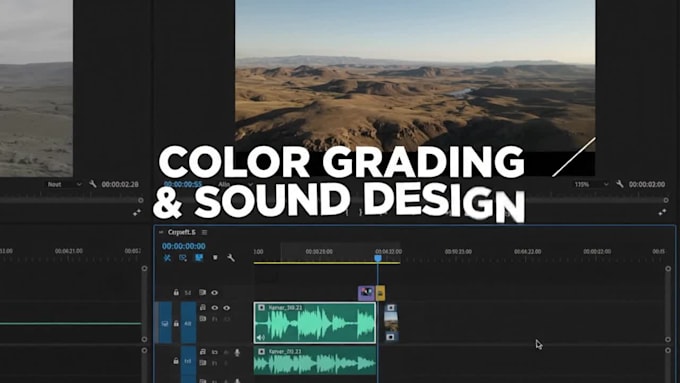
Task: Click ruler timecode 00:64:22:00
Action: coord(527,252)
